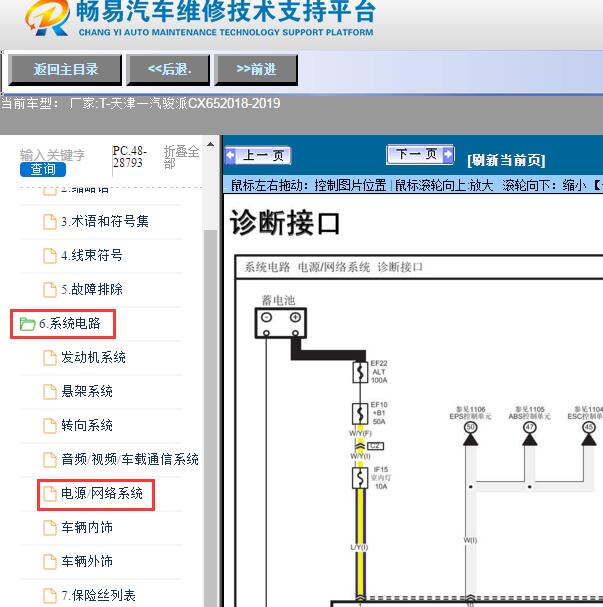Image resolution: width=603 pixels, height=607 pixels.
Task: Click the tree panel scroll-up arrow
Action: tap(210, 144)
